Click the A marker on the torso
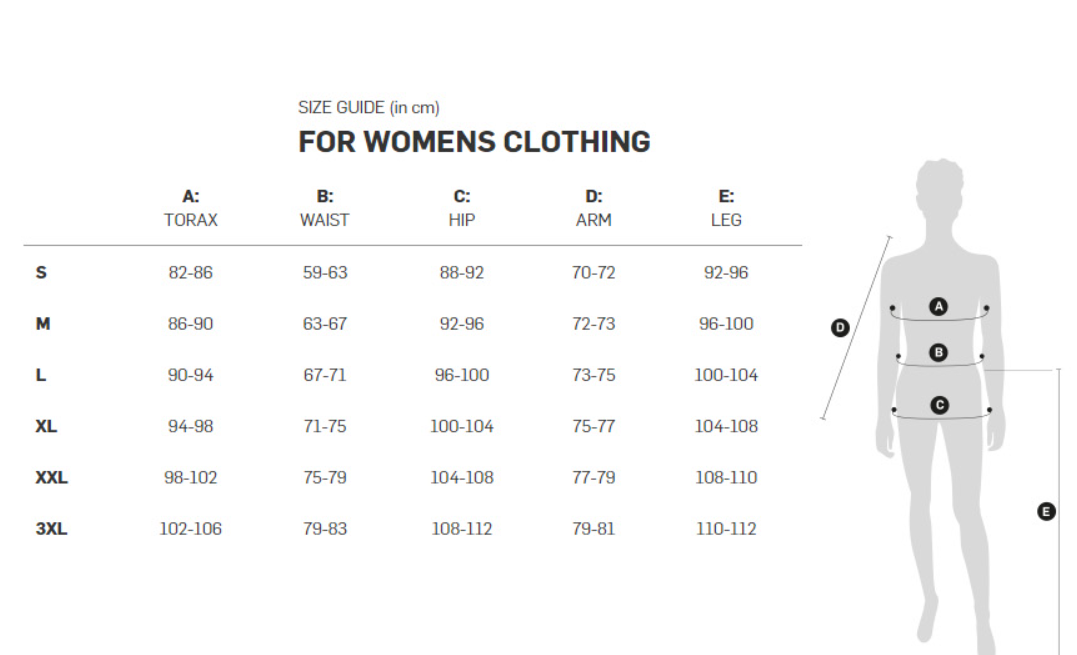 click(x=938, y=306)
